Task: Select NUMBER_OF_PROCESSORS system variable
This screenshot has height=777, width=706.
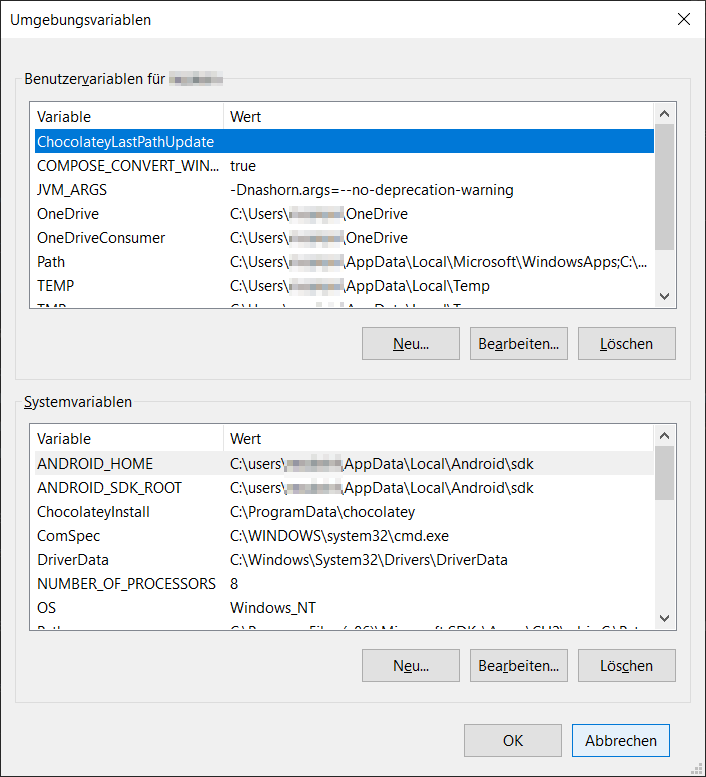Action: click(126, 584)
